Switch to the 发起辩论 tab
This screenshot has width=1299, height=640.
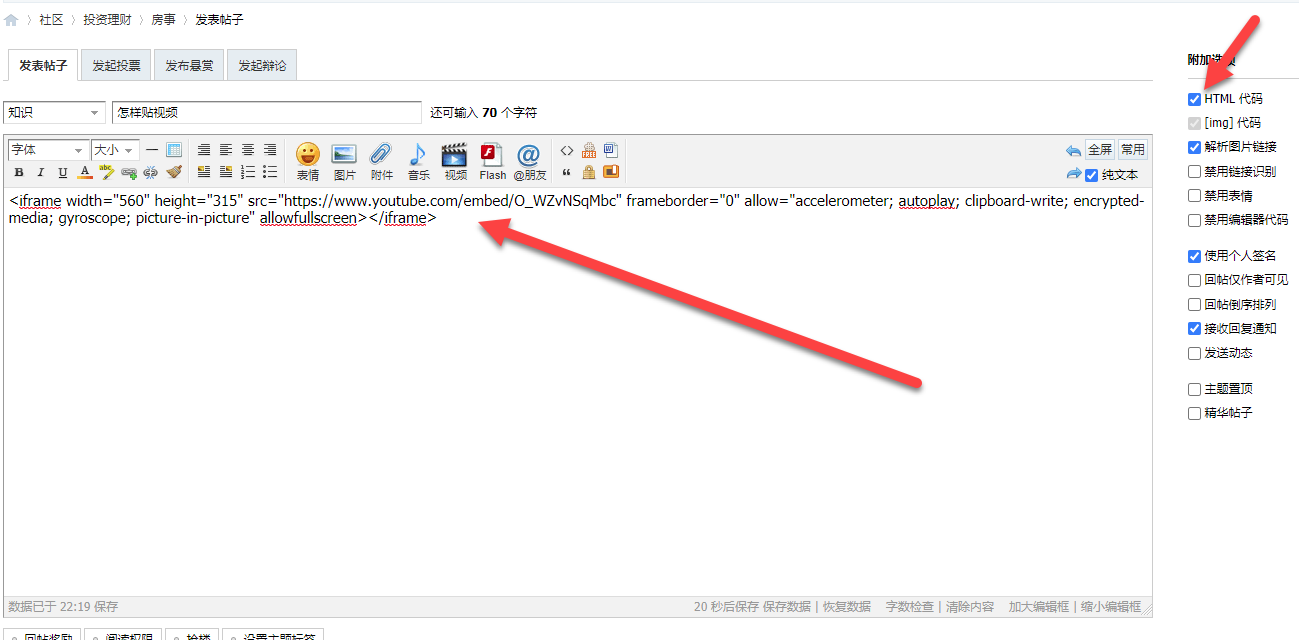click(x=262, y=66)
